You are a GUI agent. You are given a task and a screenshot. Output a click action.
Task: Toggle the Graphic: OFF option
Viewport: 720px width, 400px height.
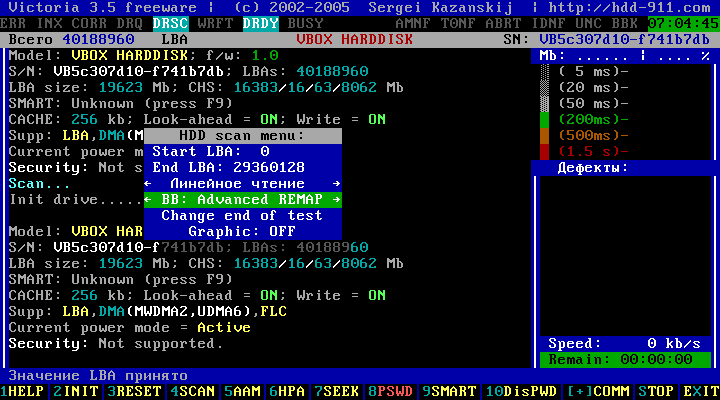243,231
